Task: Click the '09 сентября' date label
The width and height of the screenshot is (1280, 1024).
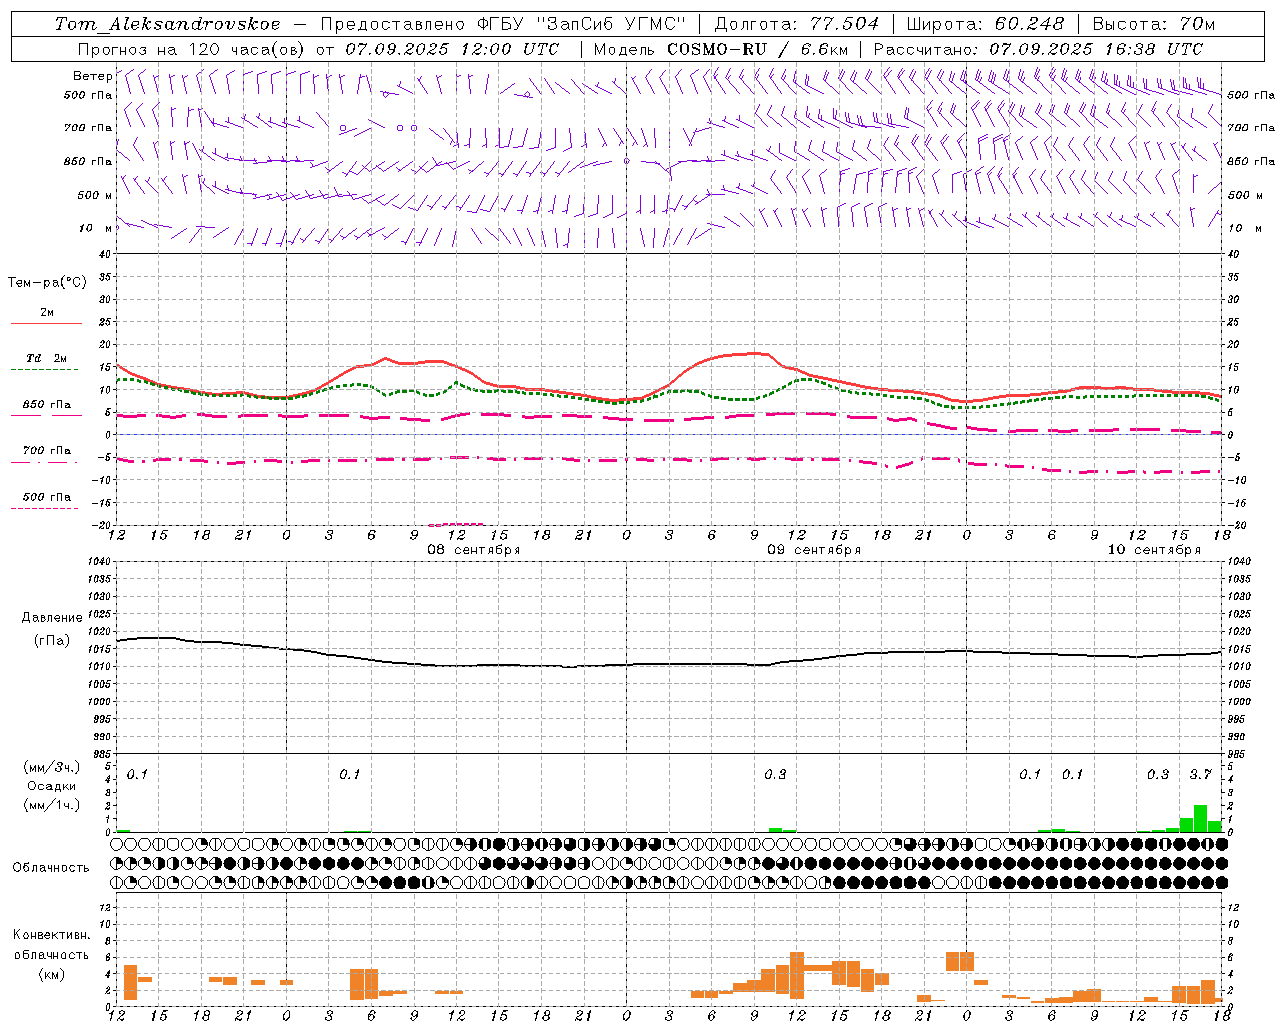Action: pos(814,550)
